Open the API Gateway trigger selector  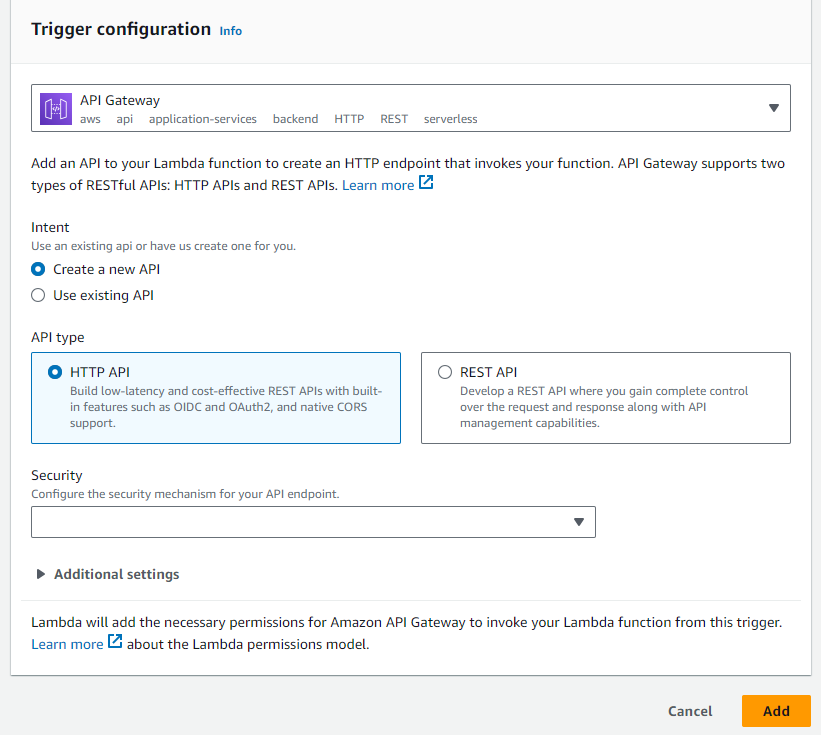(410, 108)
